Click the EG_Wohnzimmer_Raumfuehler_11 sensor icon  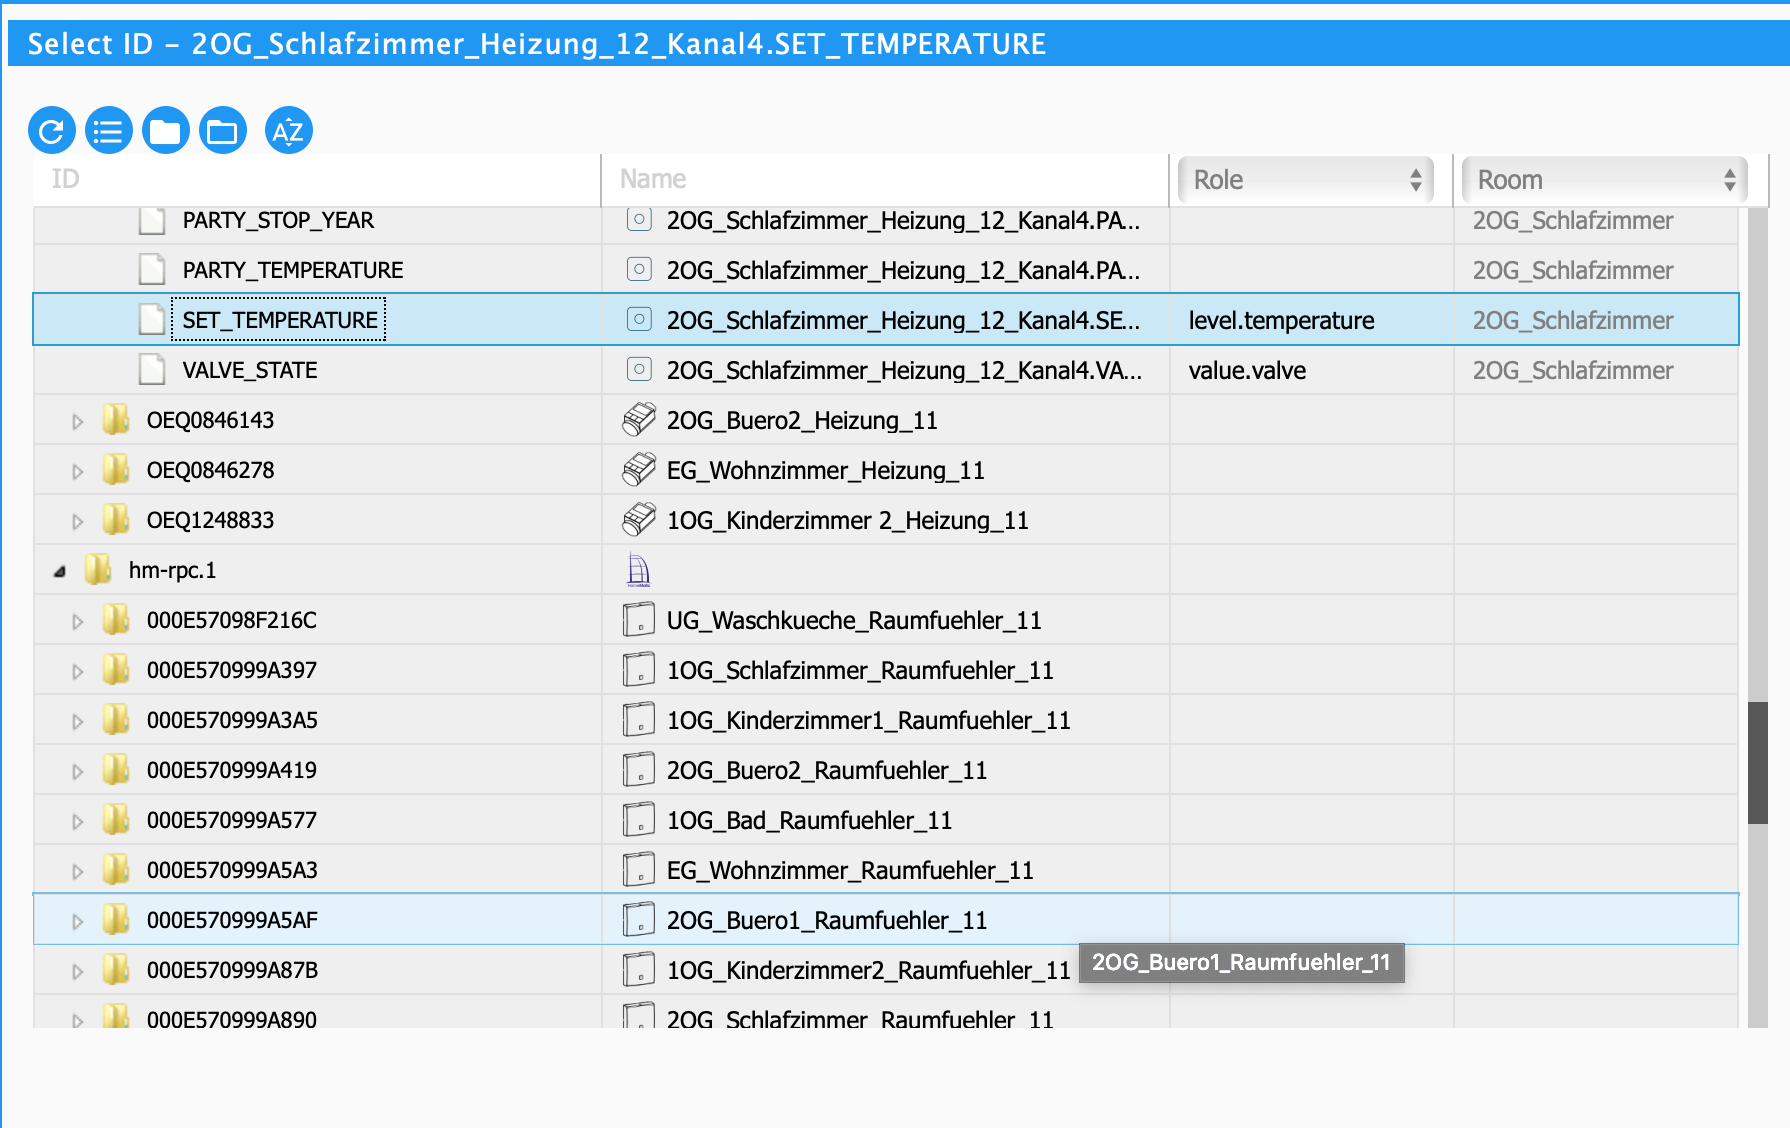(x=639, y=870)
